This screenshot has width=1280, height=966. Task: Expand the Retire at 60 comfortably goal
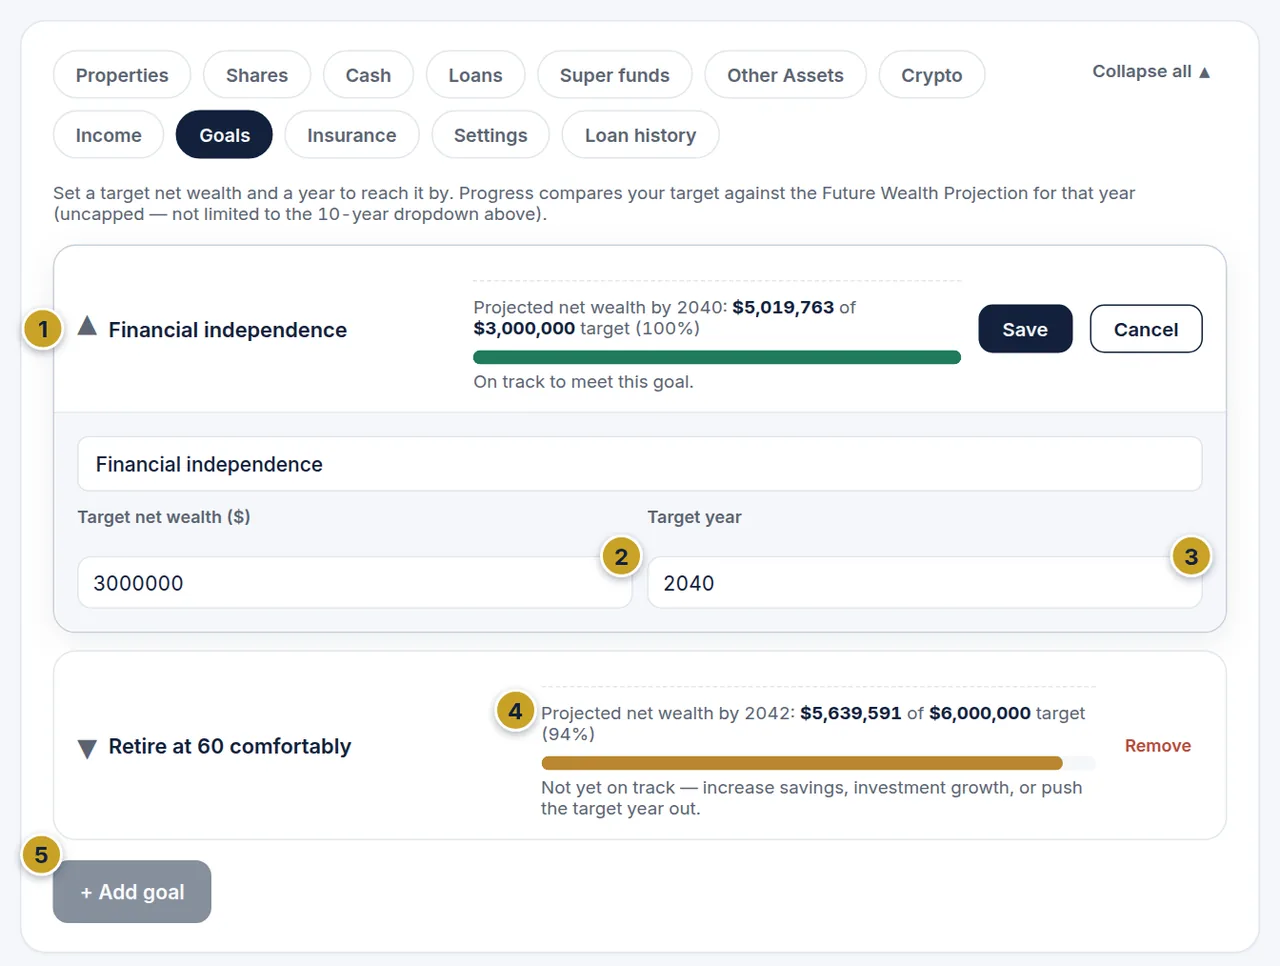[x=87, y=749]
